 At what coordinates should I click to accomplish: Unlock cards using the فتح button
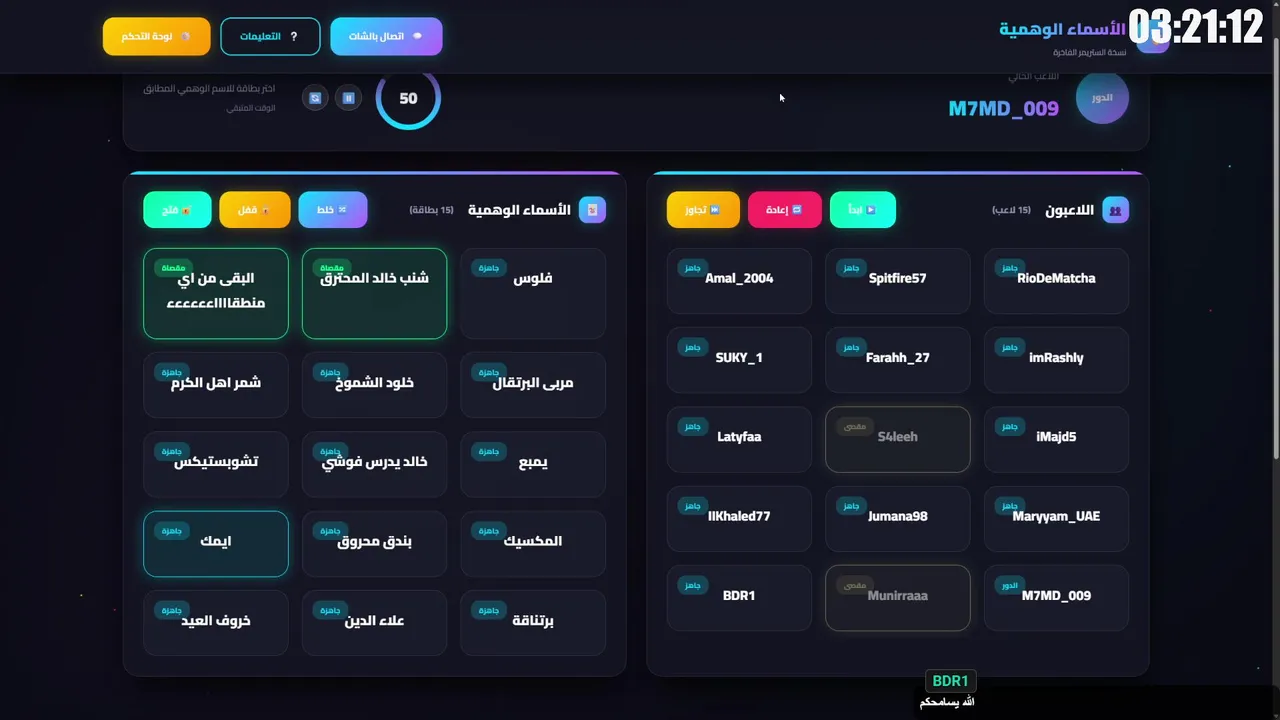(x=177, y=210)
